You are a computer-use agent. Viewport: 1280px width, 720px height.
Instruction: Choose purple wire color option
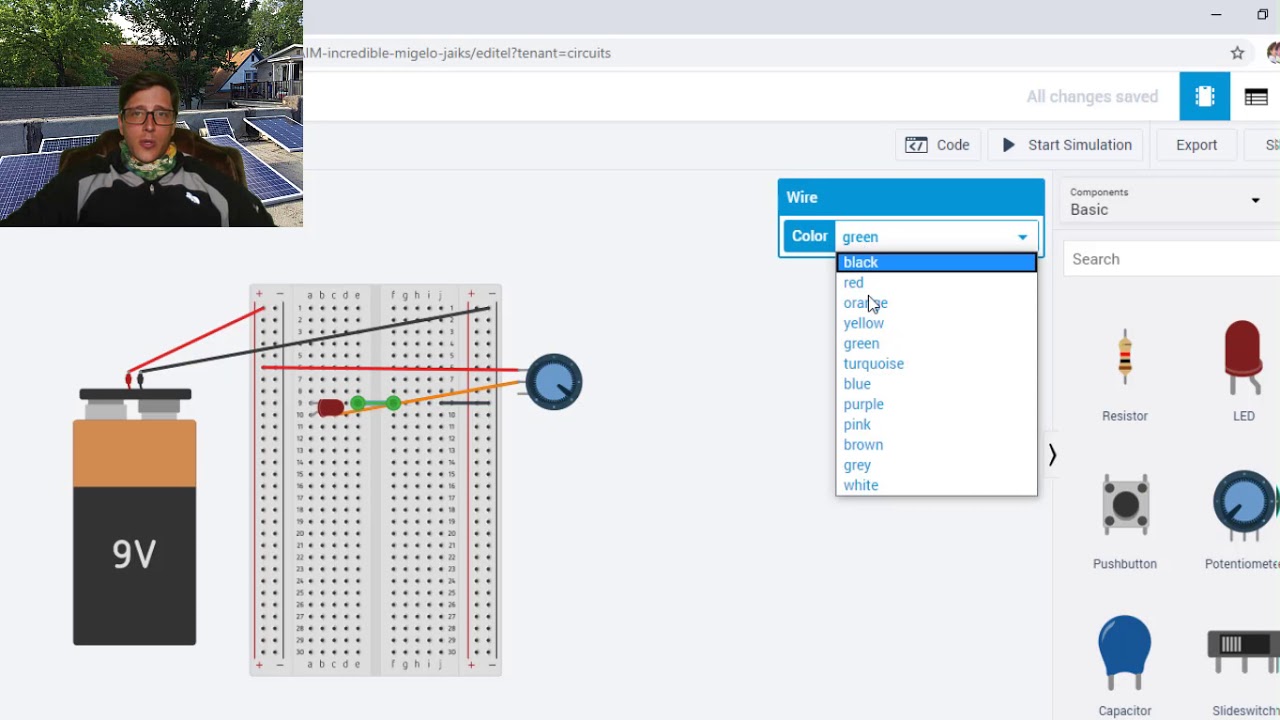point(936,404)
